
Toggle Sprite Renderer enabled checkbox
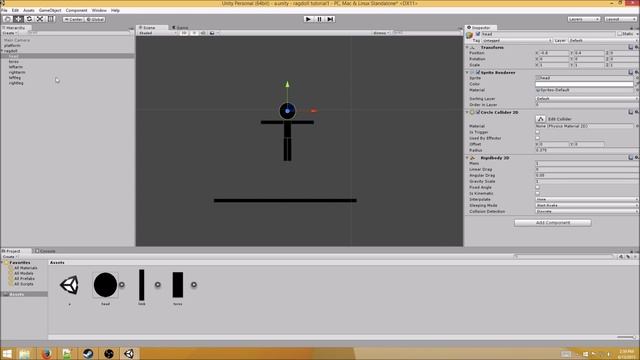478,72
